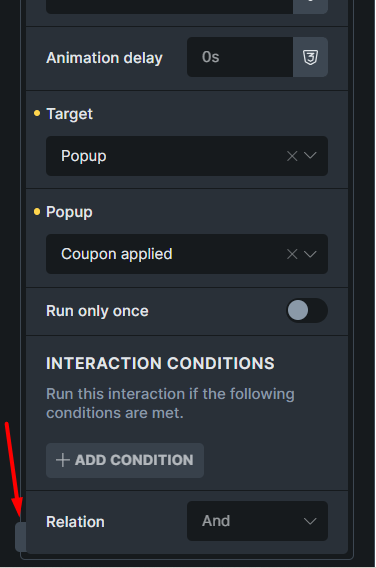Open the Relation dropdown set to And
376x568 pixels.
click(258, 521)
